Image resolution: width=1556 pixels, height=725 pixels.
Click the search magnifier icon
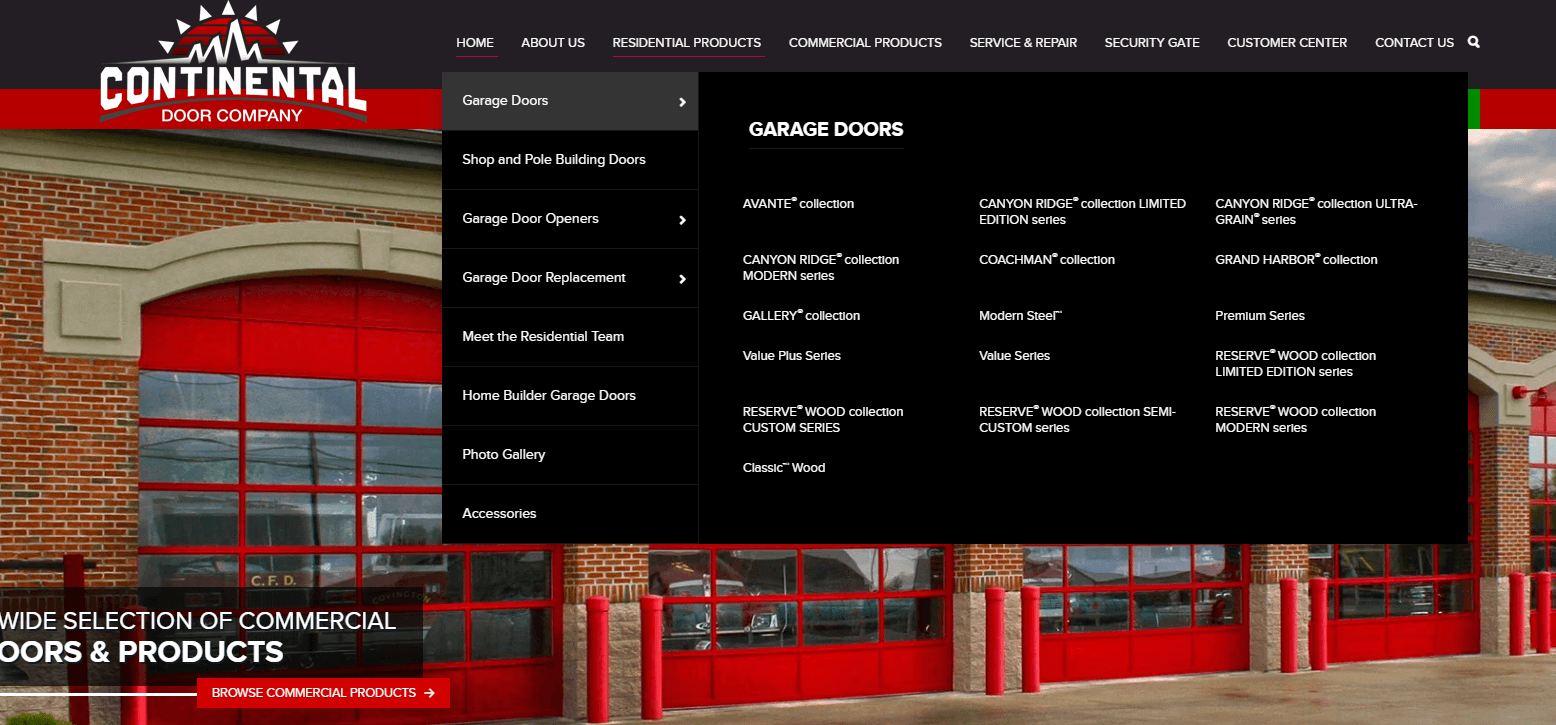1473,42
